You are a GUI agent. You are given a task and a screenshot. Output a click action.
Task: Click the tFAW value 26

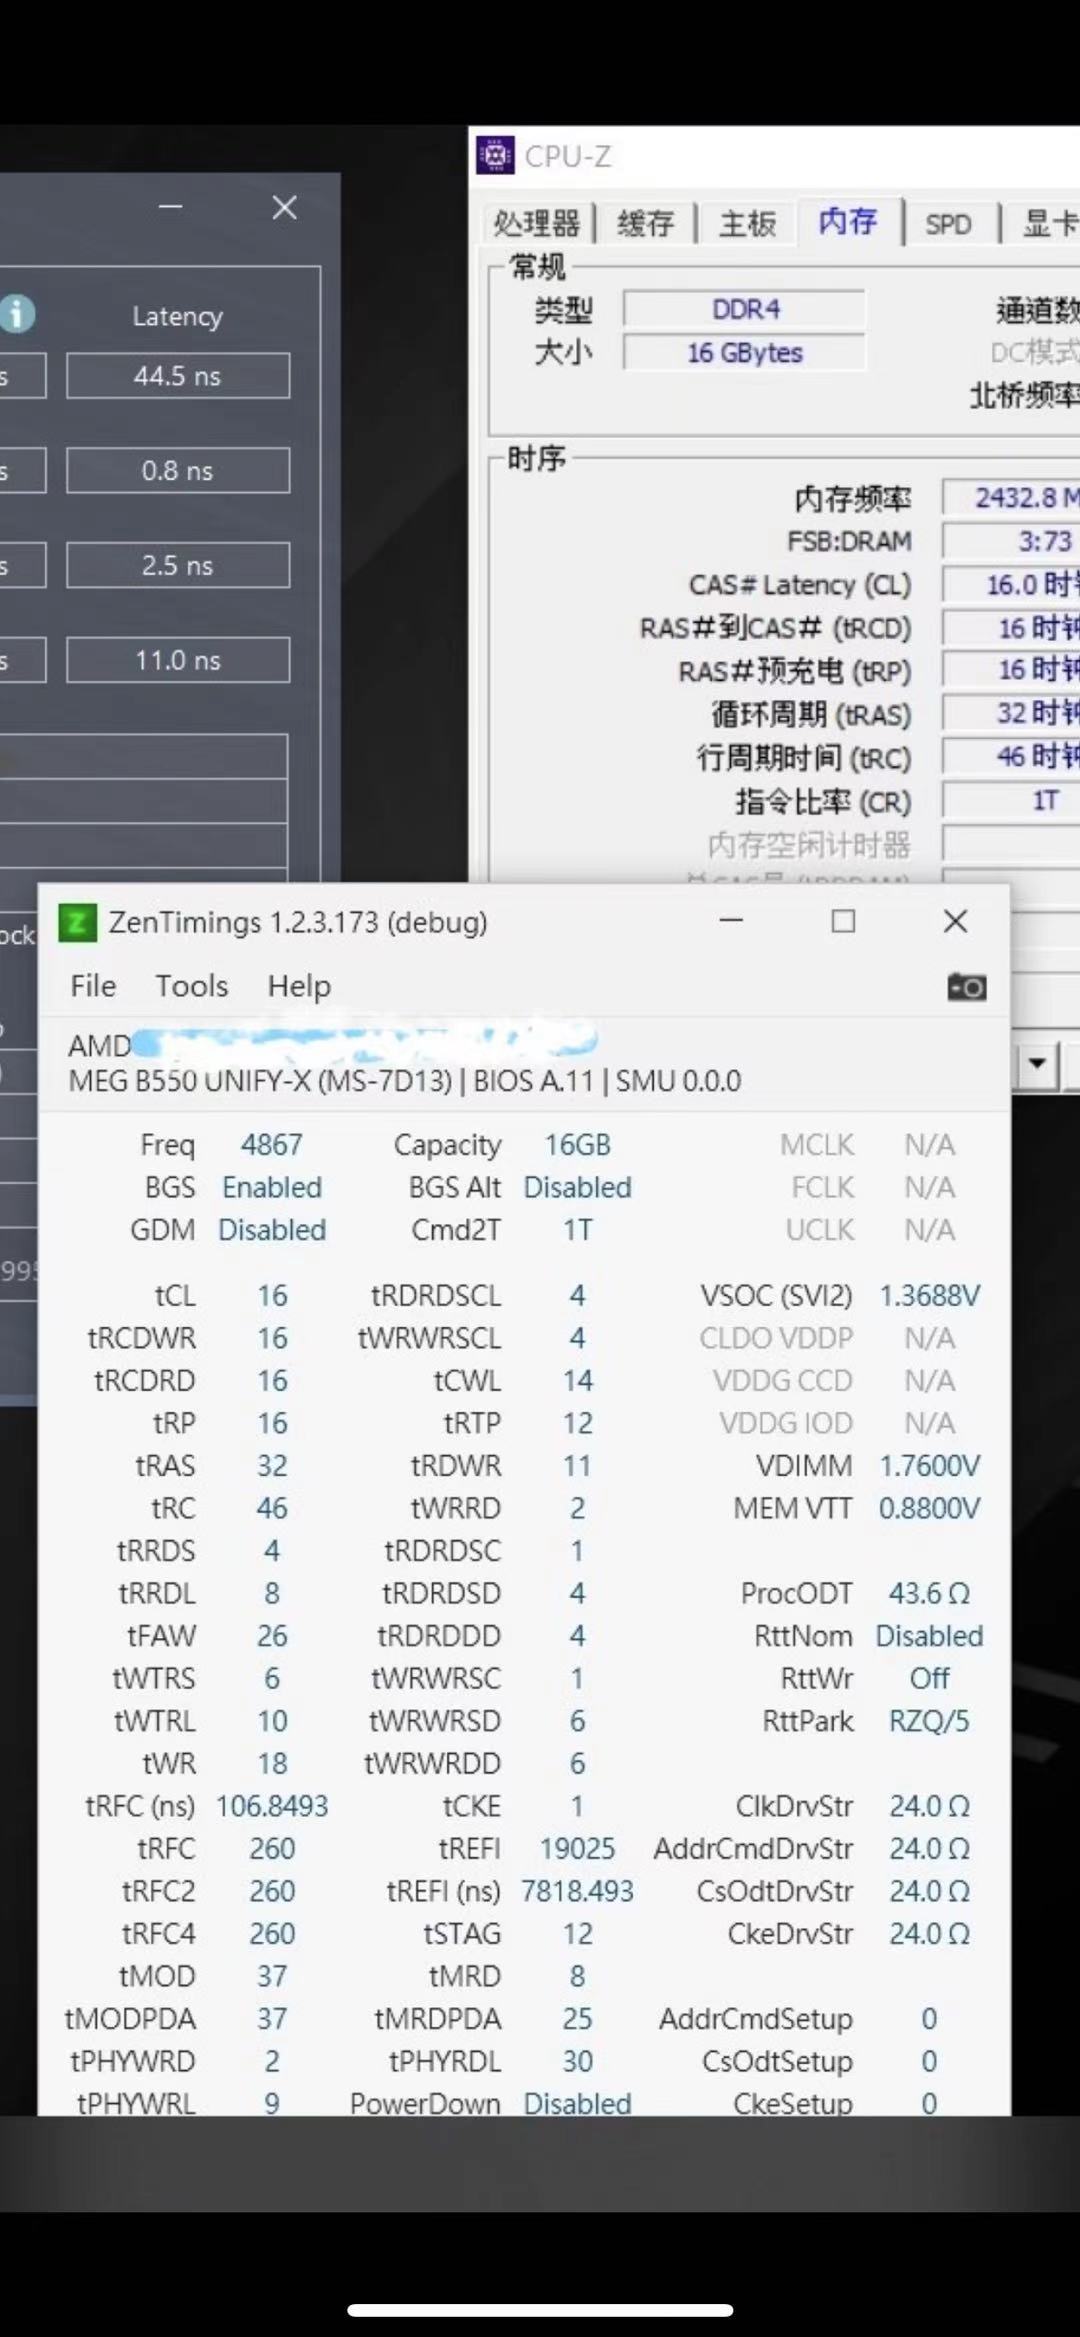[272, 1635]
